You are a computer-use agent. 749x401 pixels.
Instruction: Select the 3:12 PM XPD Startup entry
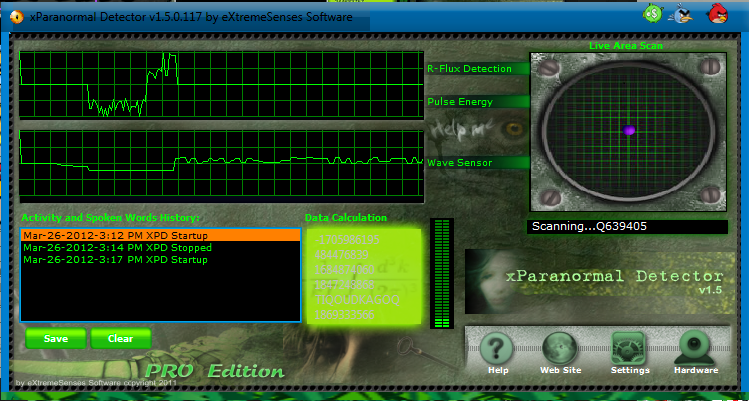160,236
